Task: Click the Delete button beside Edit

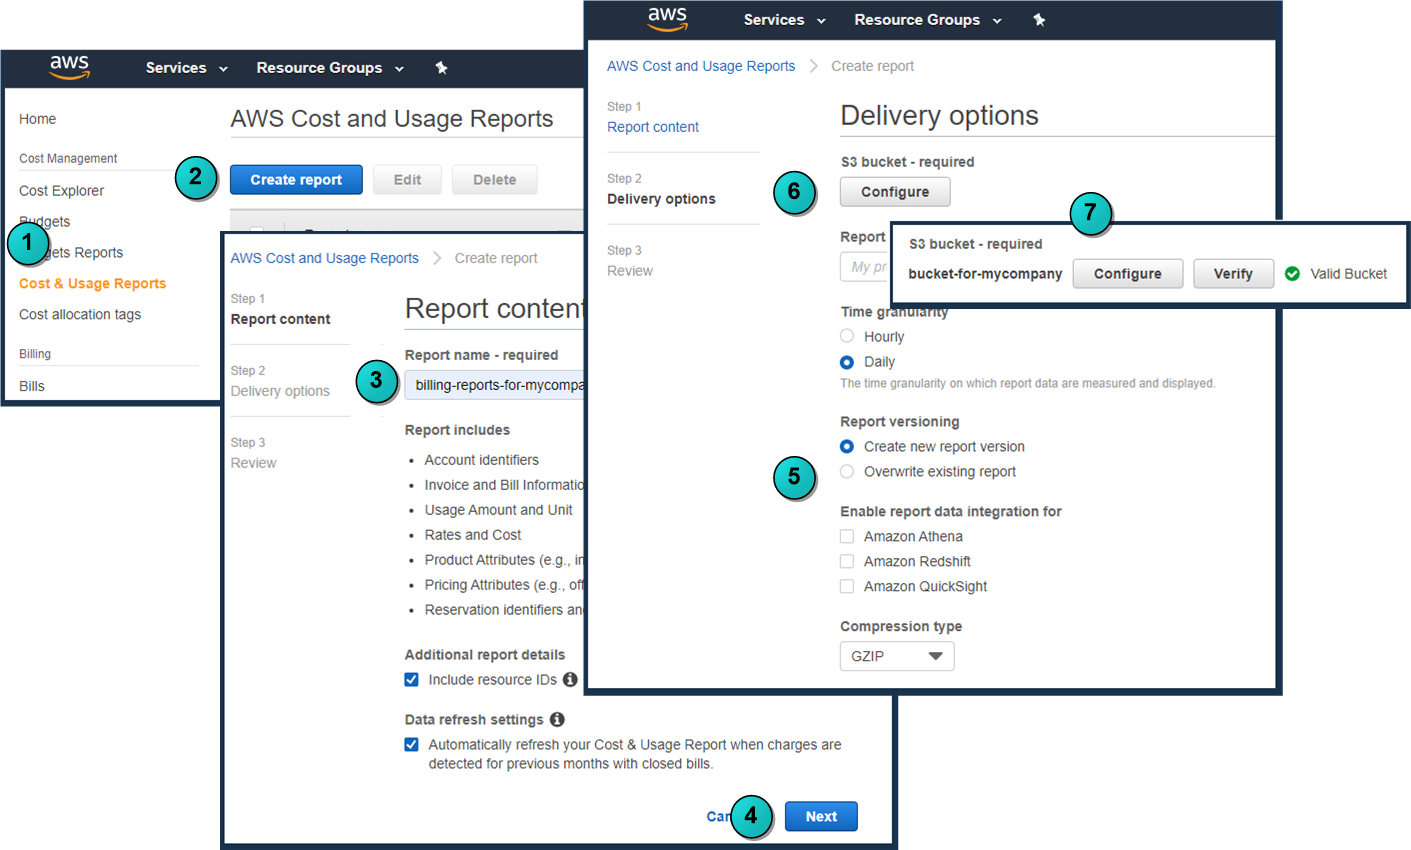Action: pos(495,180)
